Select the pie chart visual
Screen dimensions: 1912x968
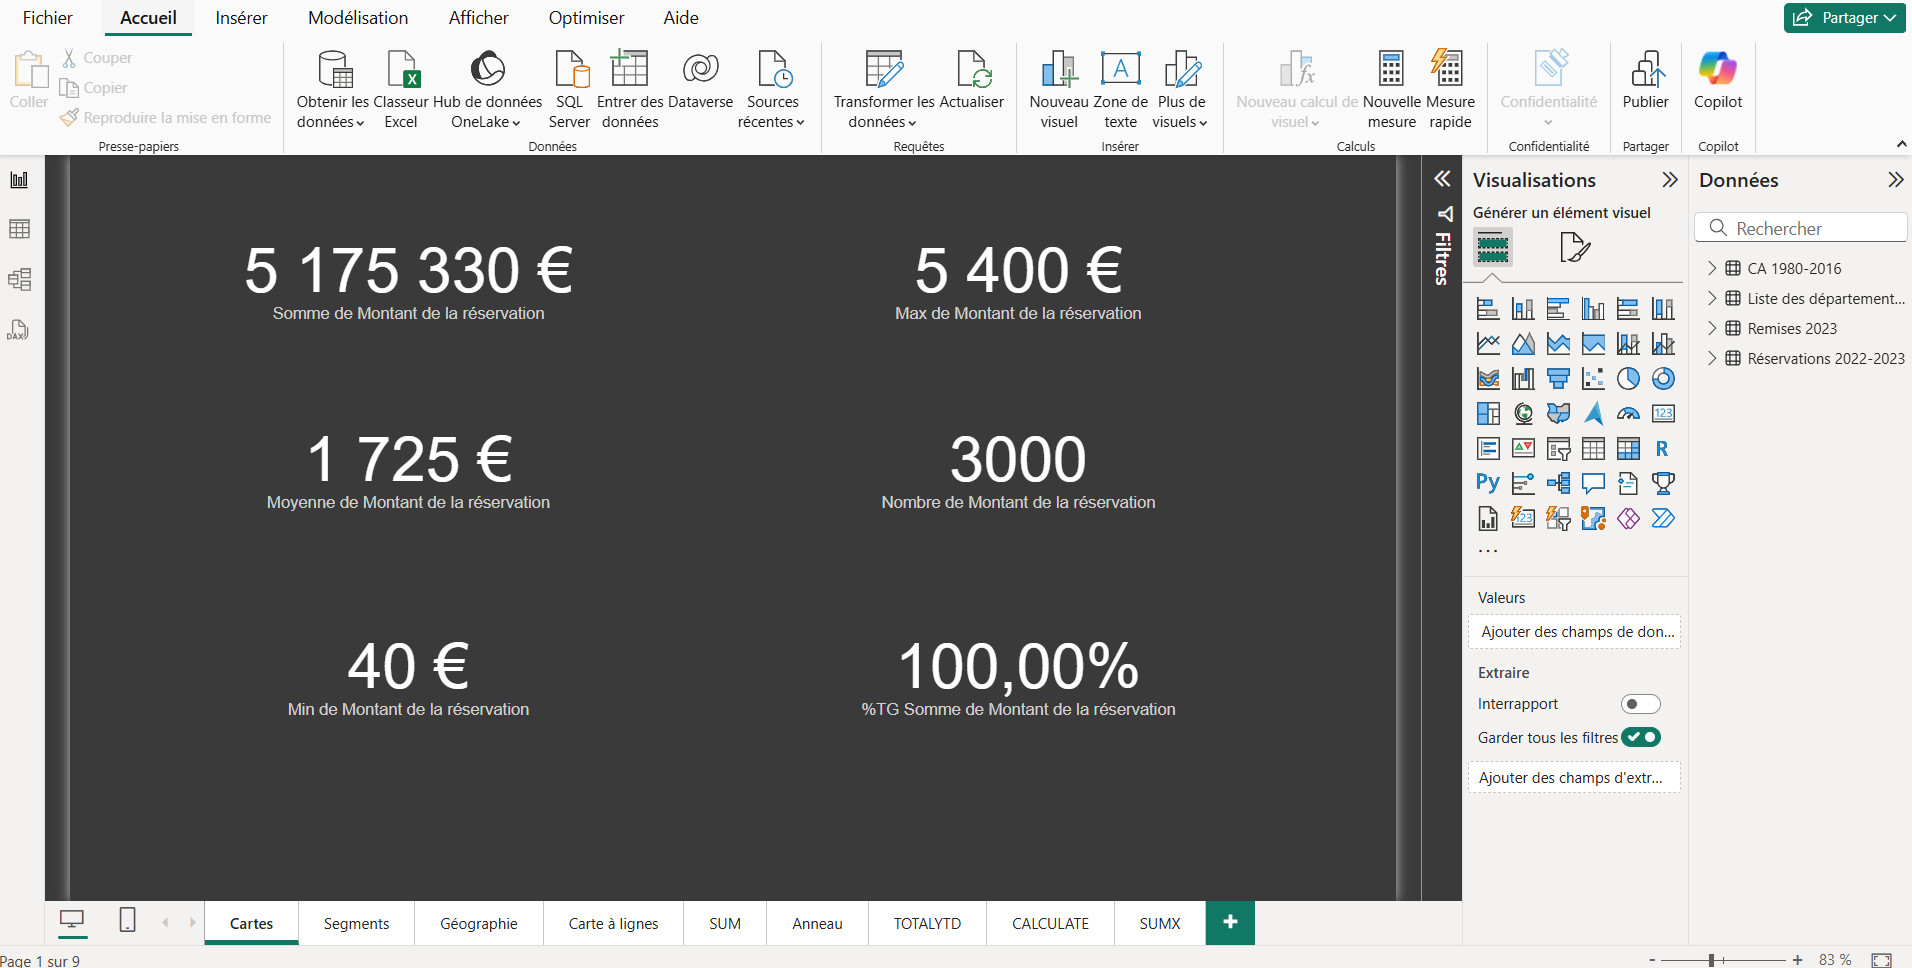coord(1628,379)
